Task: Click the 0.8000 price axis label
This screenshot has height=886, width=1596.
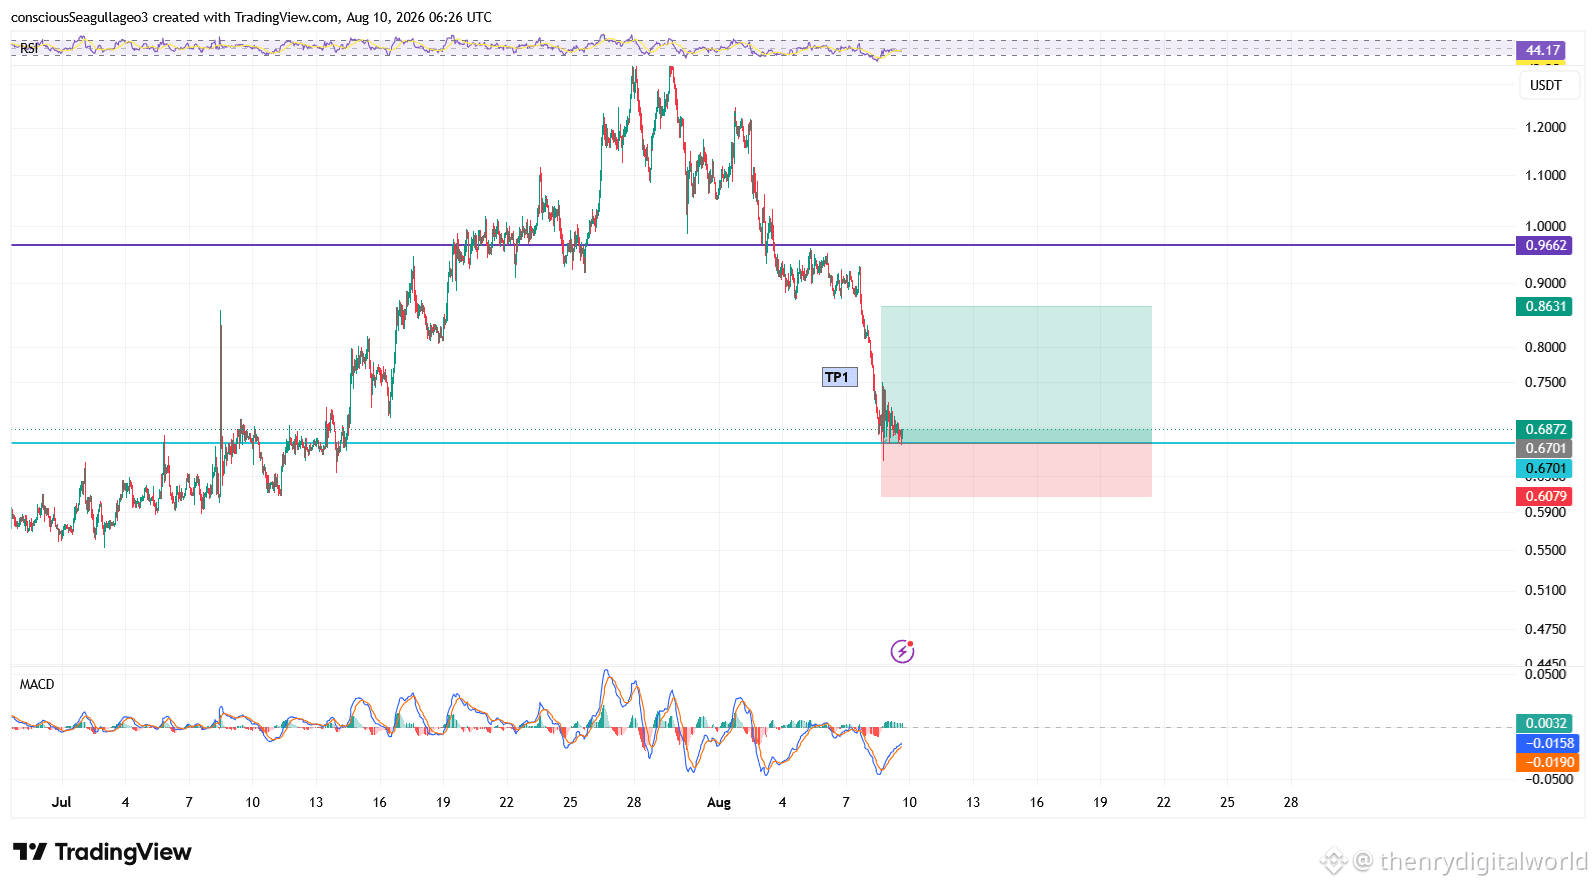Action: (1545, 347)
